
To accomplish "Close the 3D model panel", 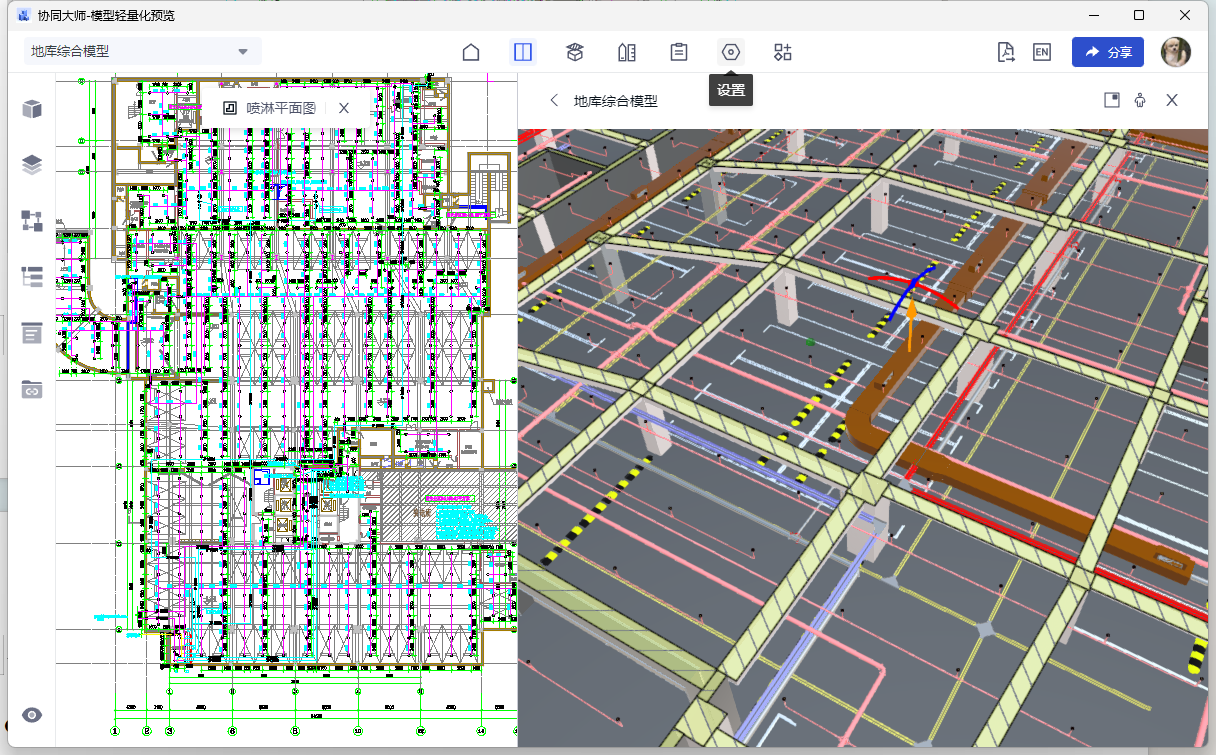I will tap(1172, 100).
